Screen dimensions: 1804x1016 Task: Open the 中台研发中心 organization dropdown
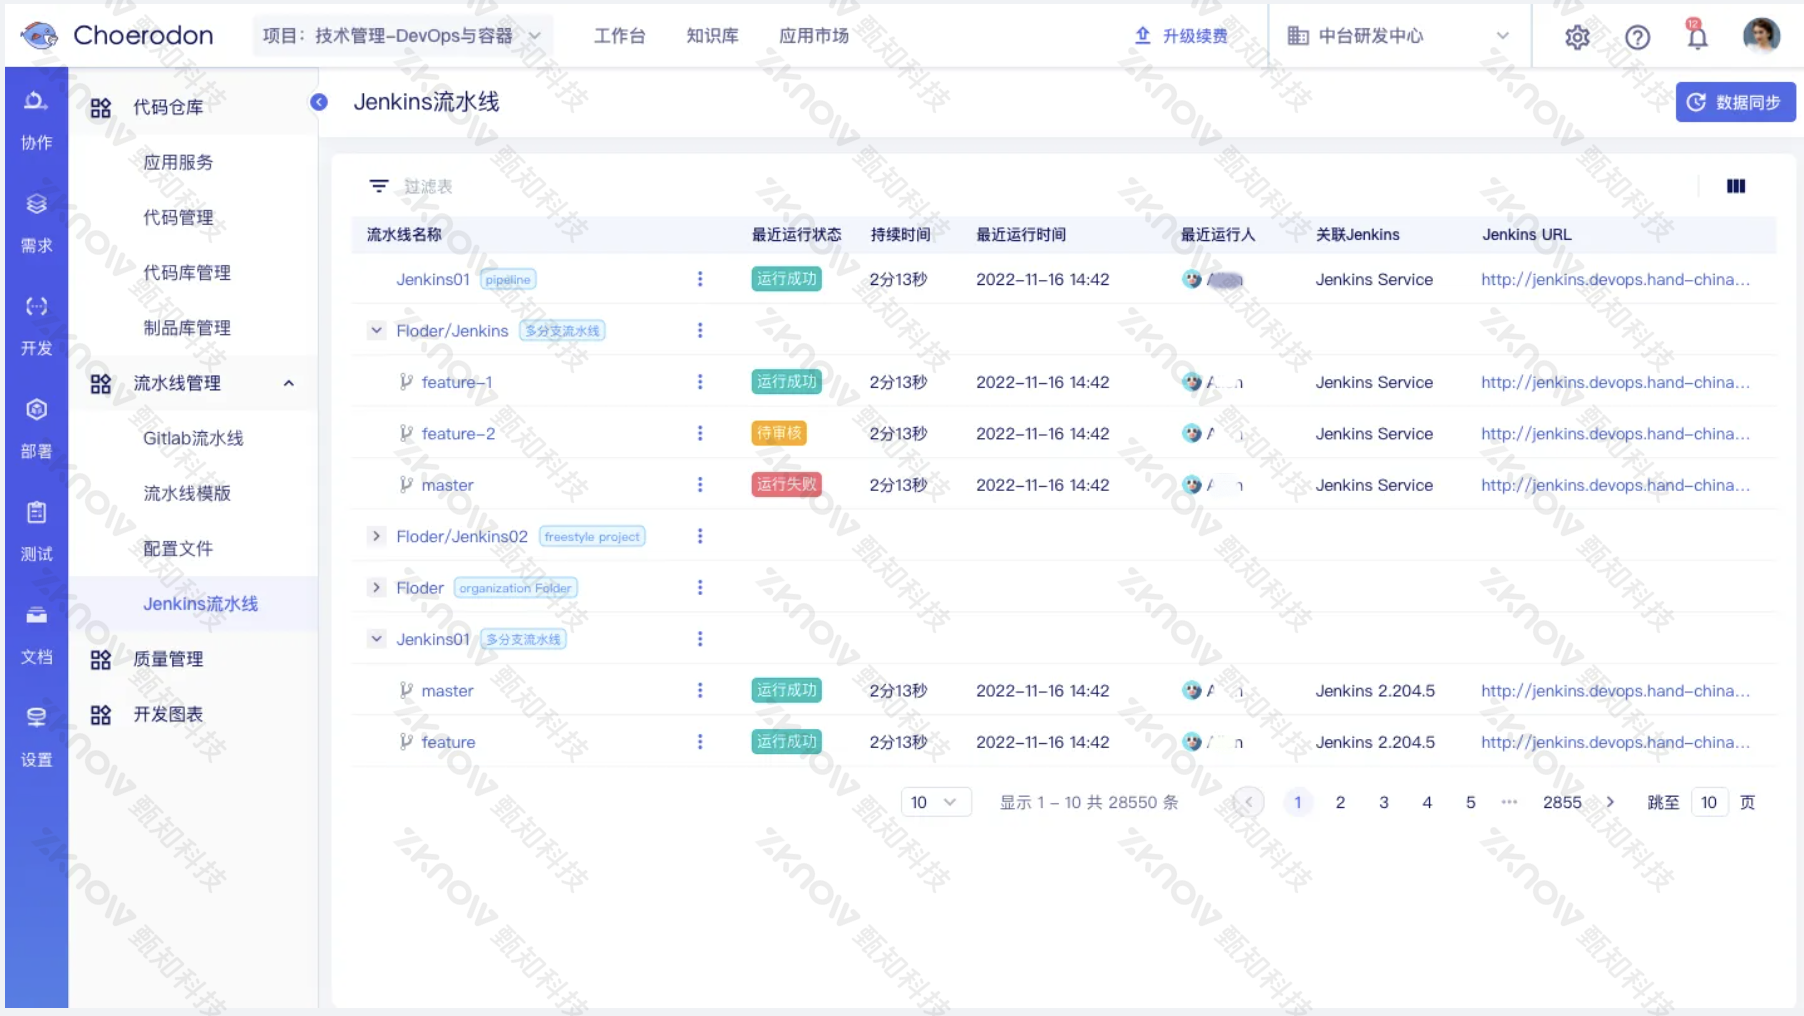1399,36
